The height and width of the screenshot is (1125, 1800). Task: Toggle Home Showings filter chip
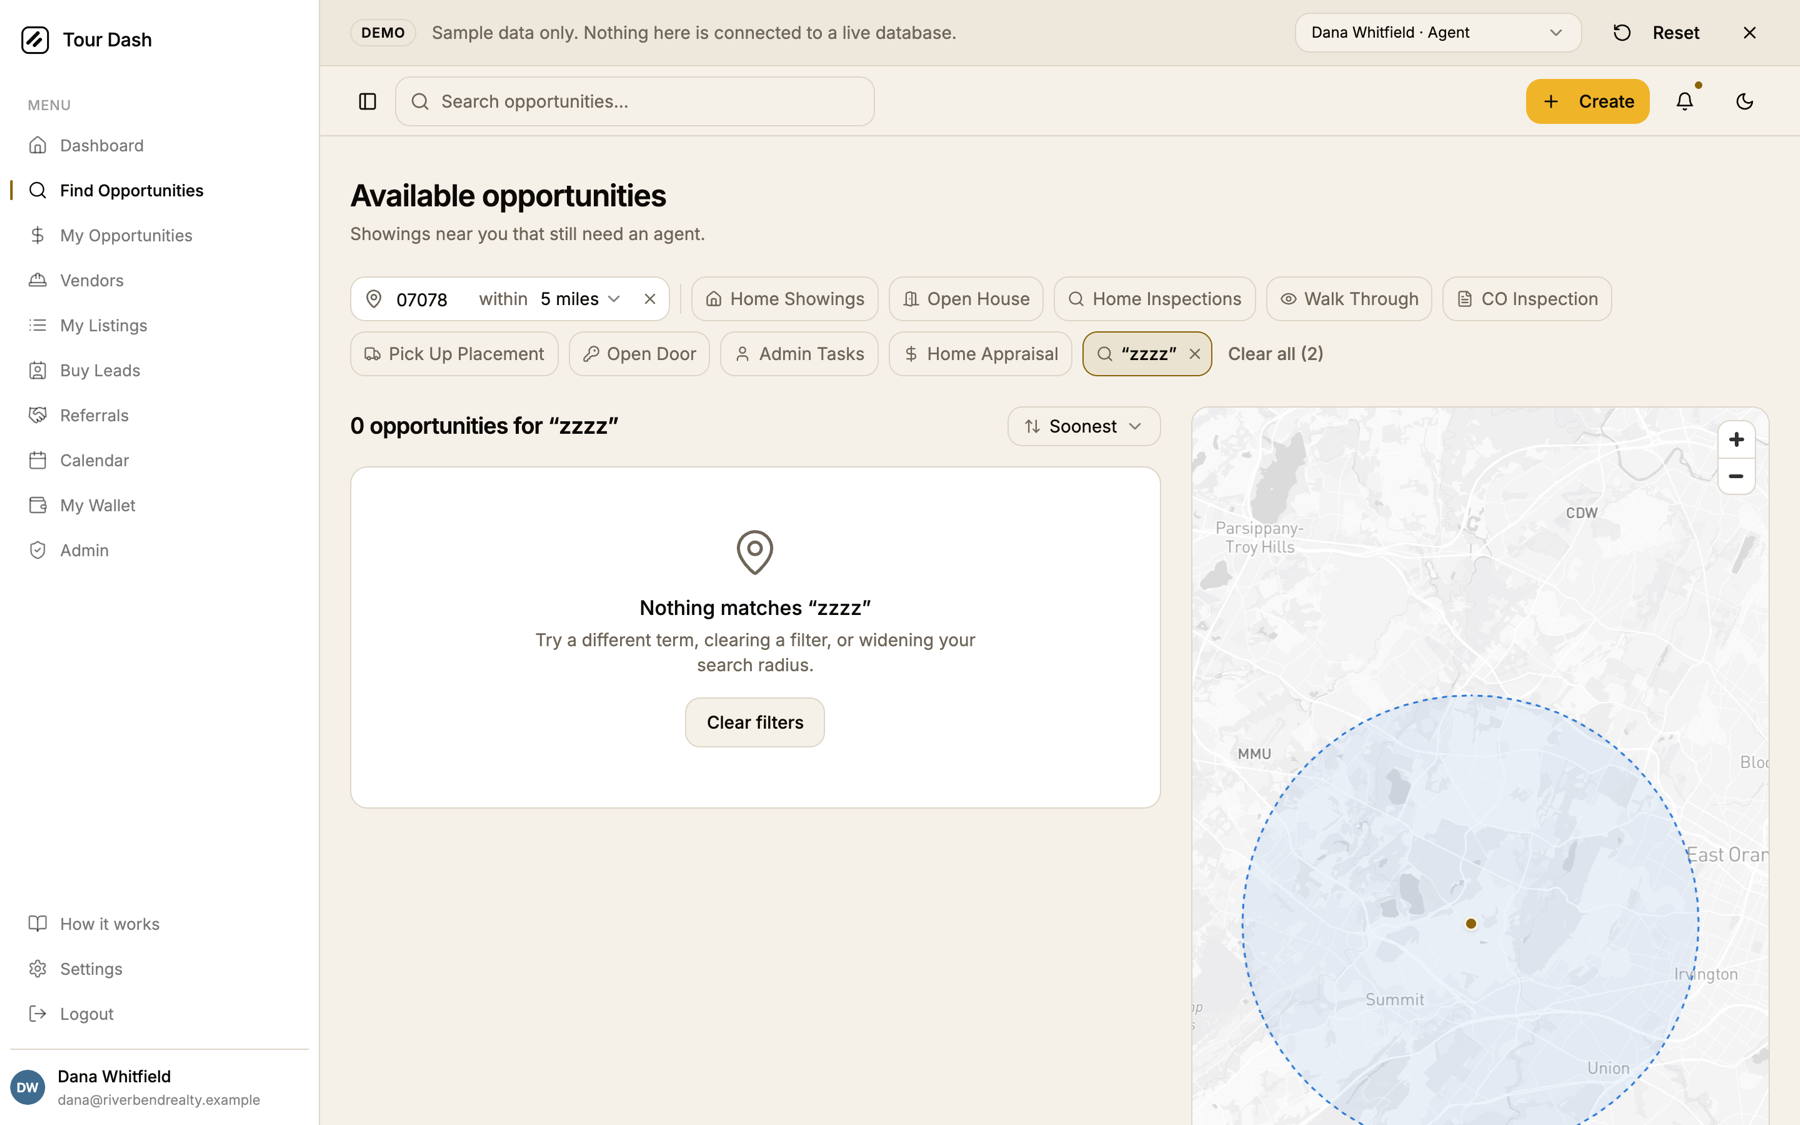click(x=785, y=299)
